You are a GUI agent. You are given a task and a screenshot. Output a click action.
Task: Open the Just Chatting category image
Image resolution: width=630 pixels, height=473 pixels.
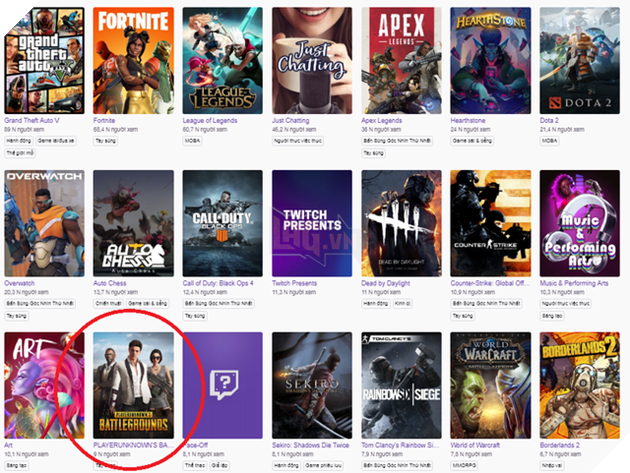point(312,60)
